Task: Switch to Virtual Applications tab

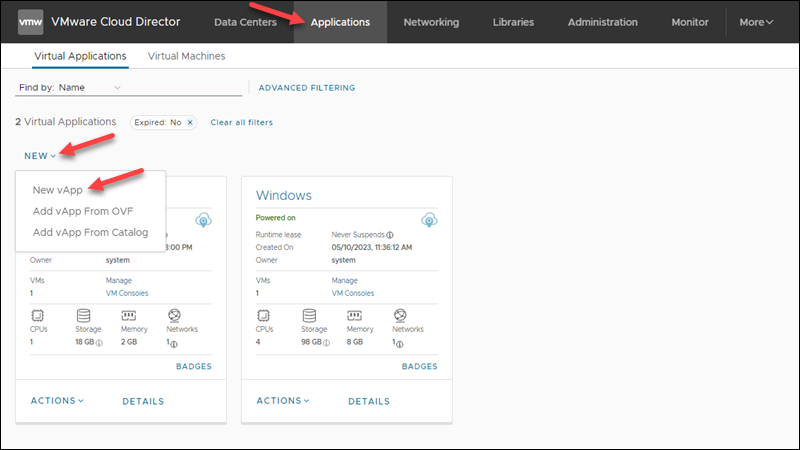Action: (80, 56)
